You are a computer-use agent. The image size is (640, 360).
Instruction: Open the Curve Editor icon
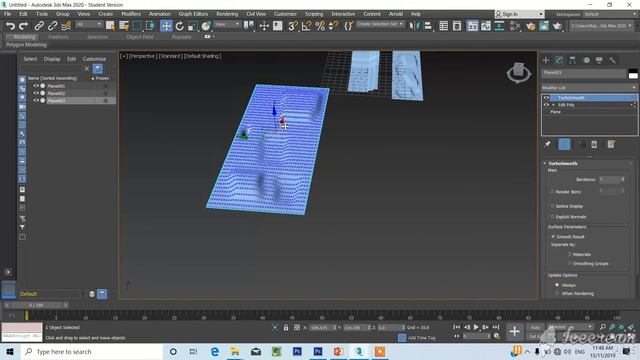point(486,26)
